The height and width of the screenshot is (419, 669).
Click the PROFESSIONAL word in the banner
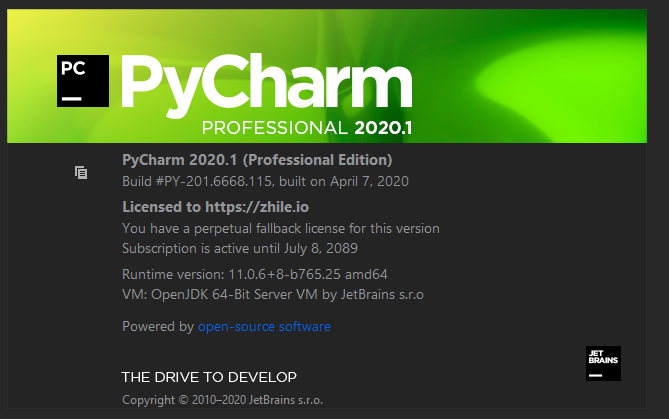pos(273,129)
